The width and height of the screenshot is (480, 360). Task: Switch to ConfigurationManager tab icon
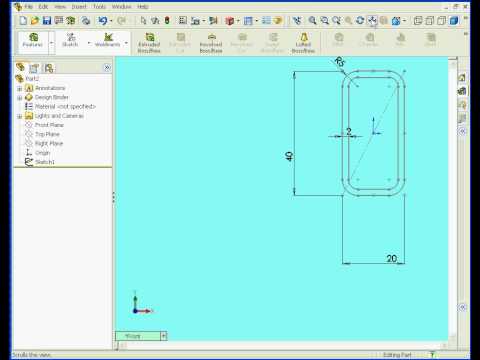(x=49, y=68)
